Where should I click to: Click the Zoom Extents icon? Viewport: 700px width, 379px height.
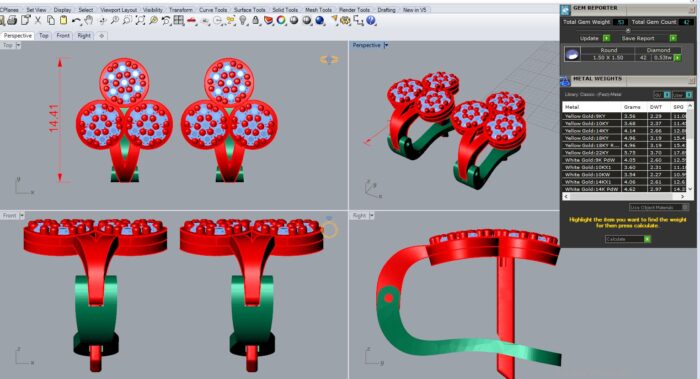coord(140,20)
